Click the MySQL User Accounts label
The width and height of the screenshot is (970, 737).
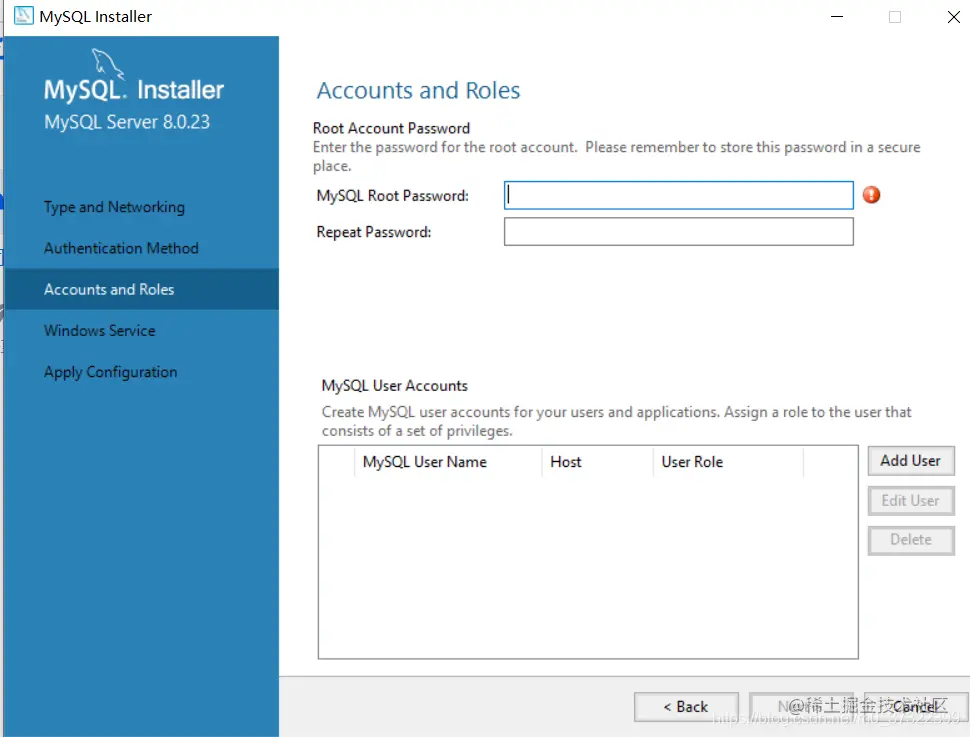tap(394, 386)
